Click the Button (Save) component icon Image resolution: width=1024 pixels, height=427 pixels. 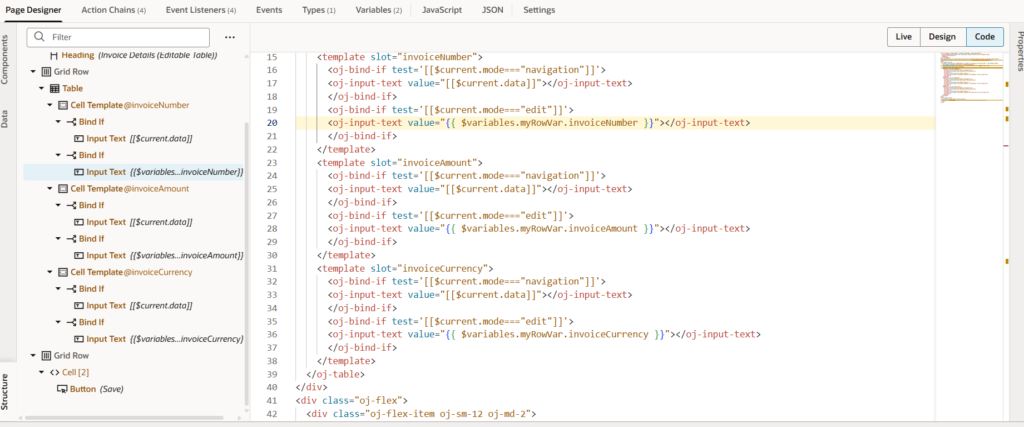click(x=62, y=389)
